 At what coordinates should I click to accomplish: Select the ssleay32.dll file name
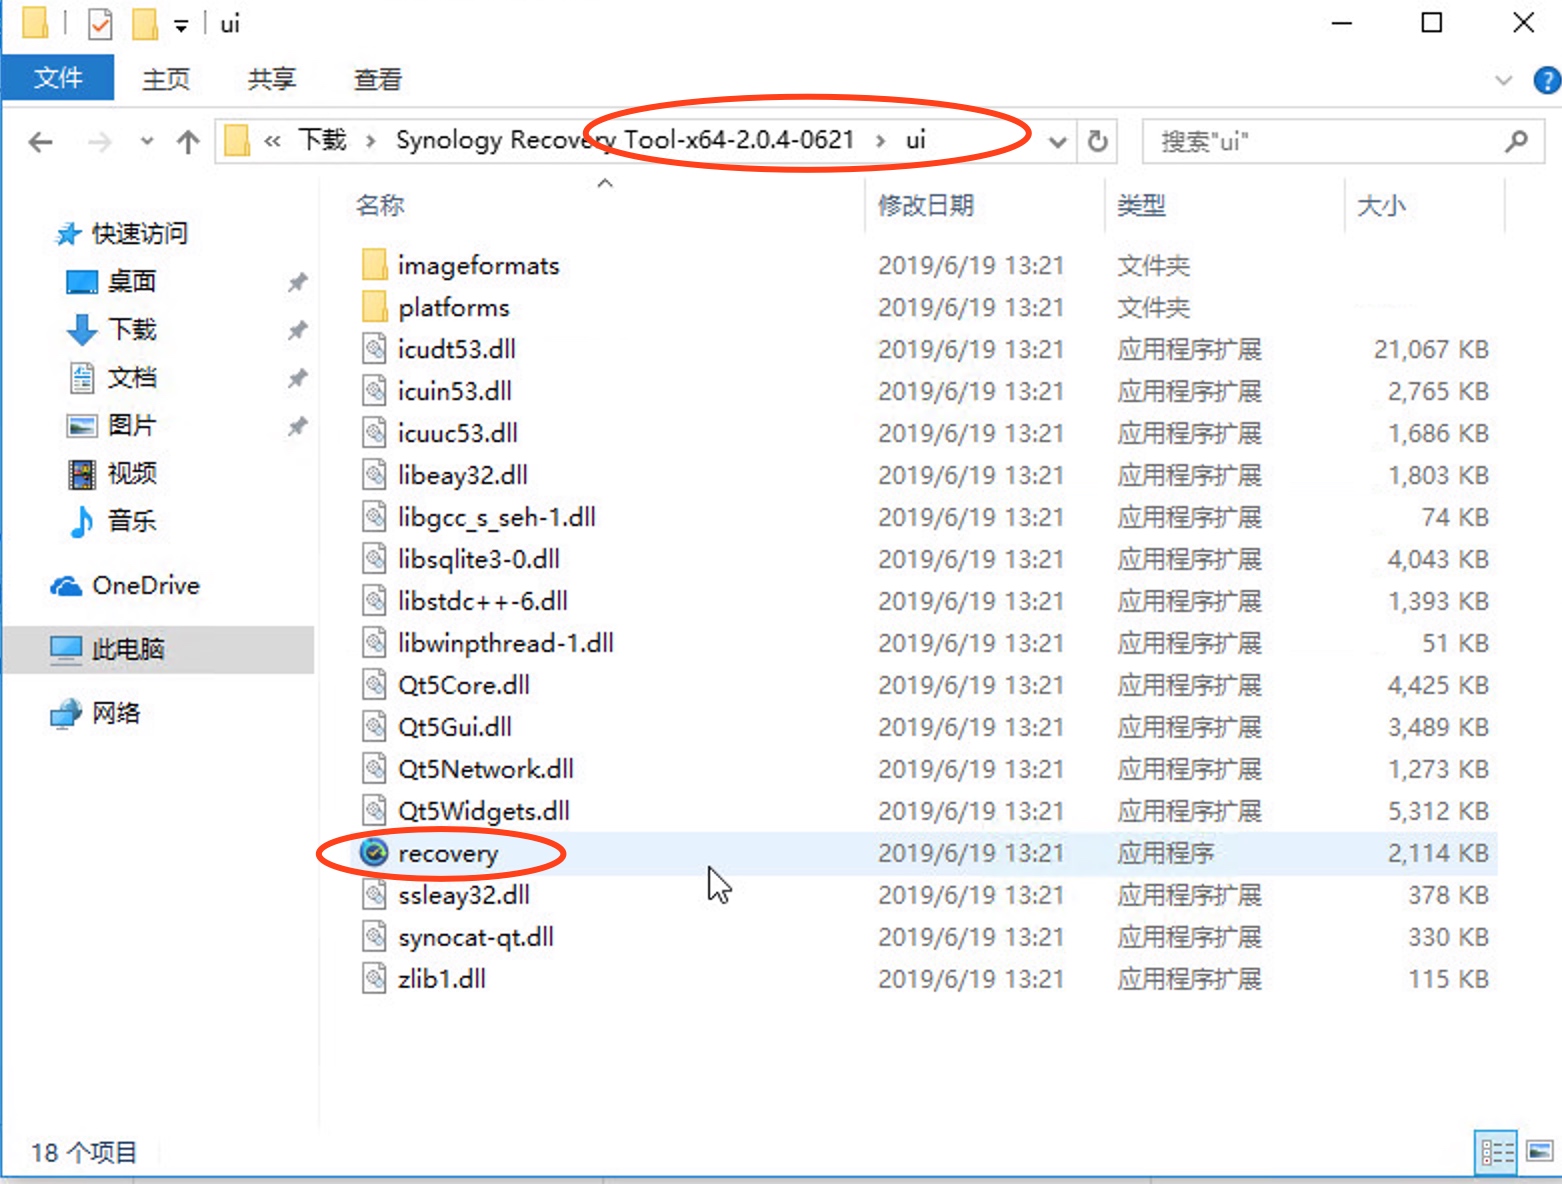[464, 895]
